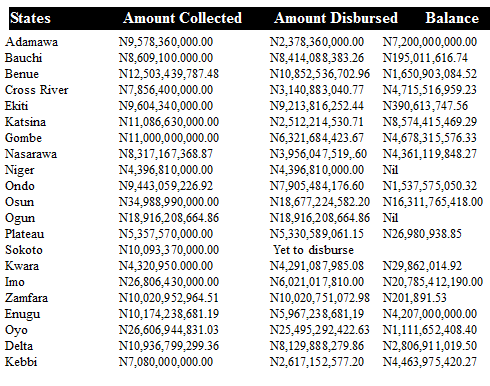This screenshot has height=386, width=490.
Task: Select Enugu's balance N4,207,000,000.00
Action: 430,314
